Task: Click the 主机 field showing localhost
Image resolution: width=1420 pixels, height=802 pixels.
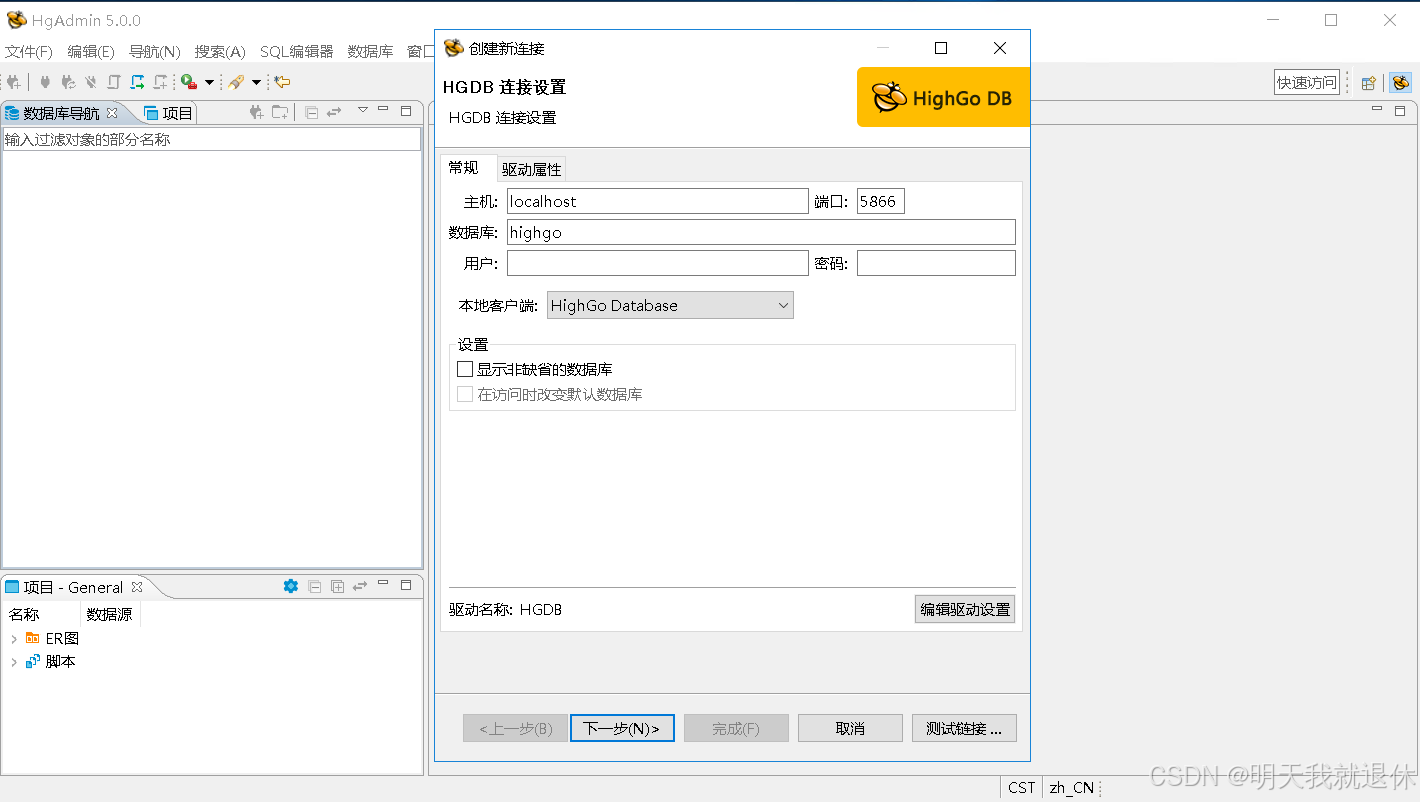Action: [x=657, y=201]
